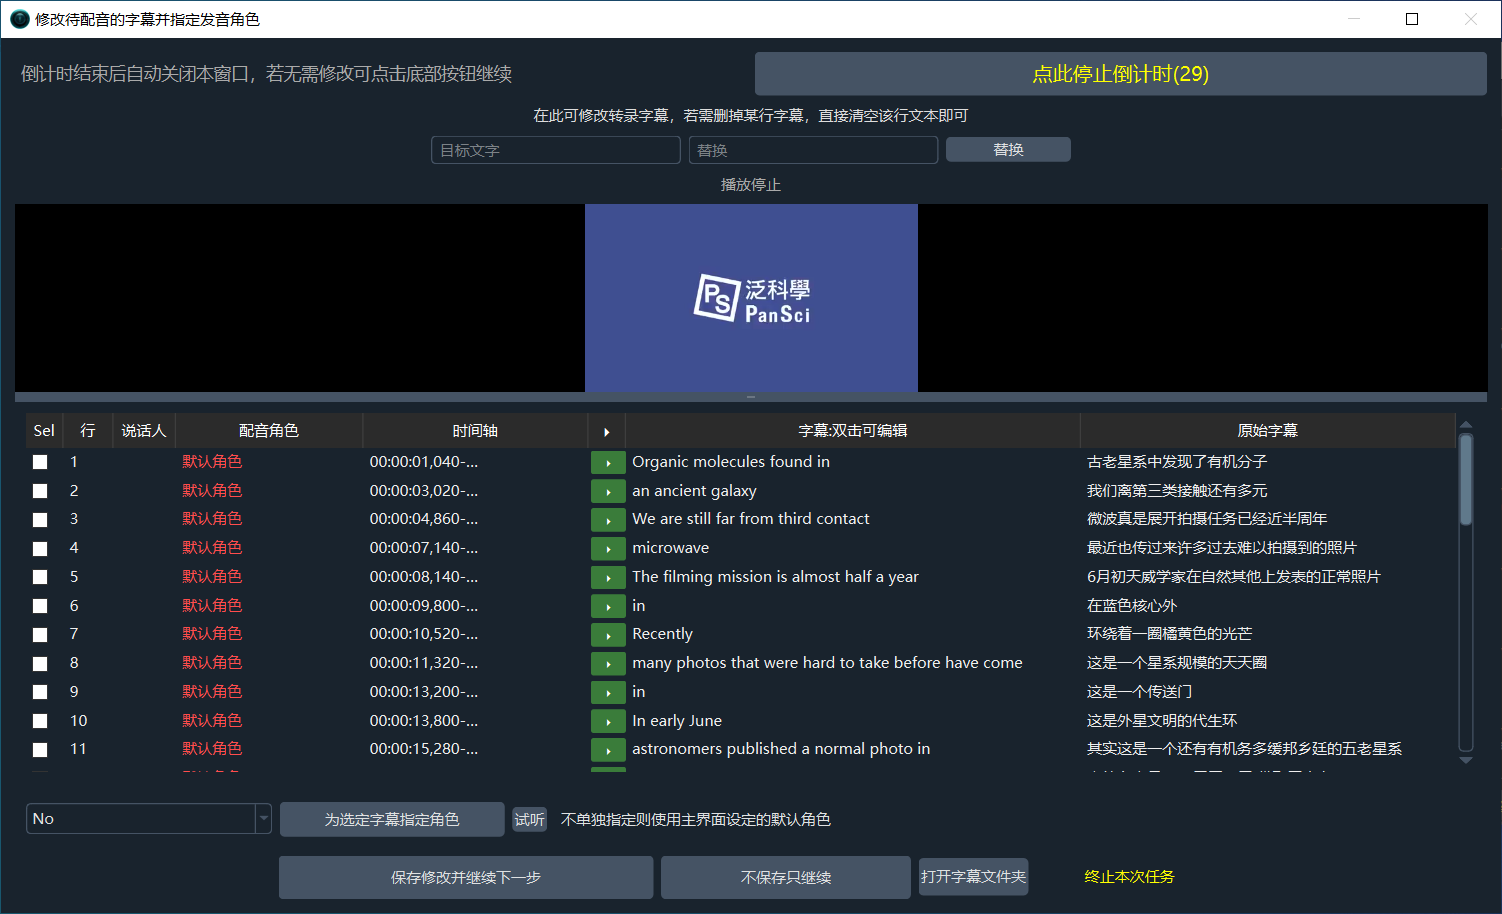This screenshot has width=1502, height=914.
Task: Click the 字幕:双击可编辑 column header
Action: [853, 431]
